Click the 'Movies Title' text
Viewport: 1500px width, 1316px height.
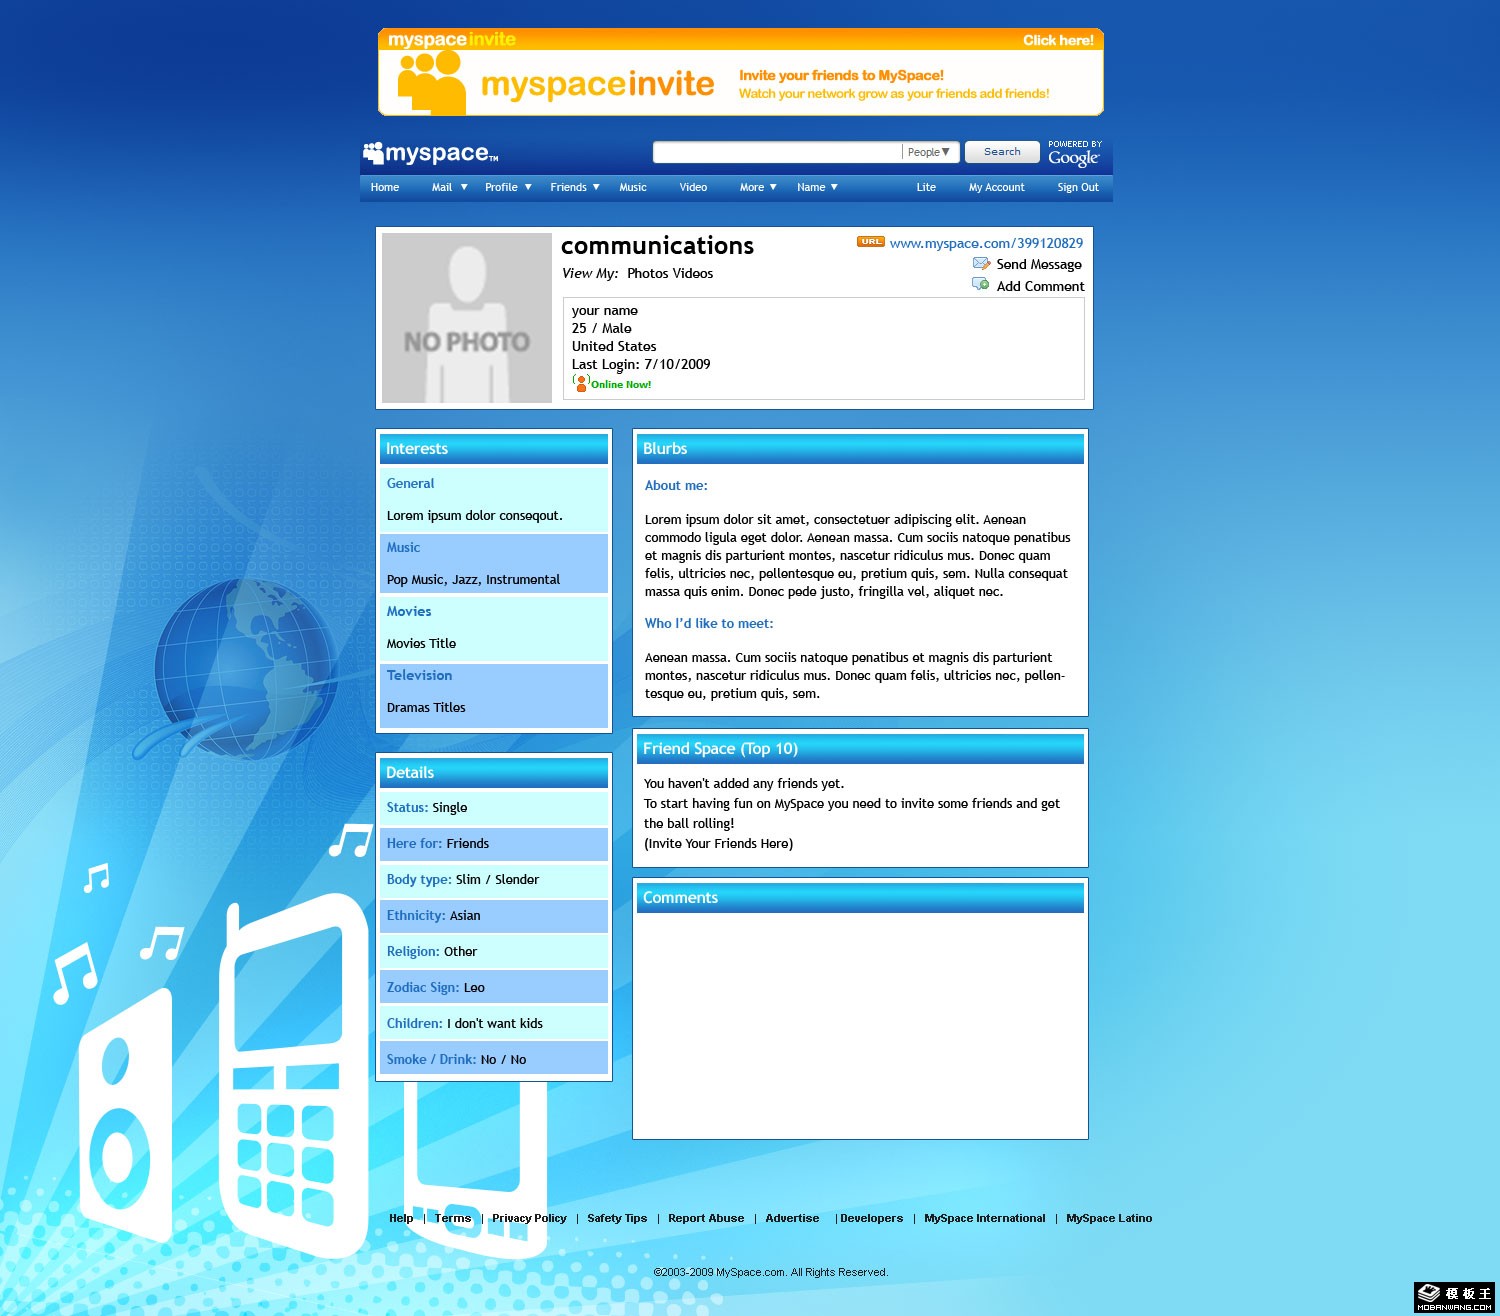421,643
